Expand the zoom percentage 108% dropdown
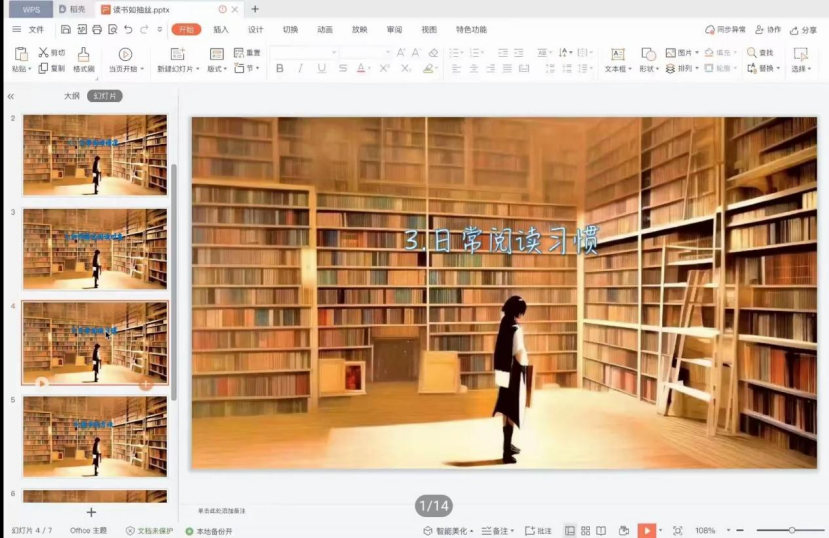829x538 pixels. (728, 530)
